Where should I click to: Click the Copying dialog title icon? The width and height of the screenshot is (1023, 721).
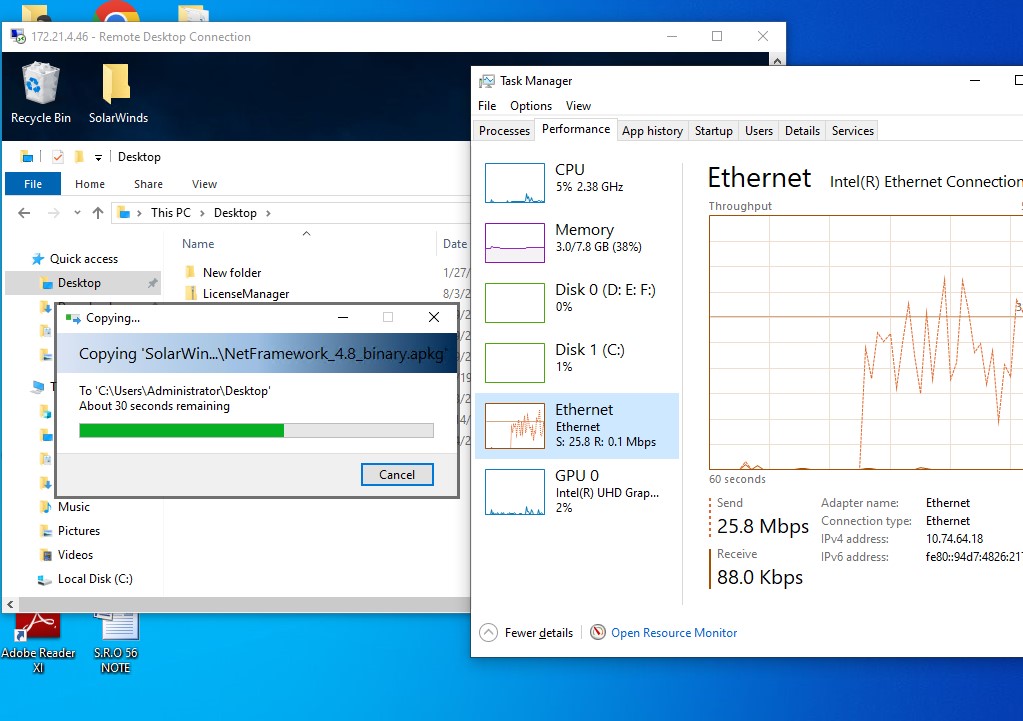click(x=73, y=318)
